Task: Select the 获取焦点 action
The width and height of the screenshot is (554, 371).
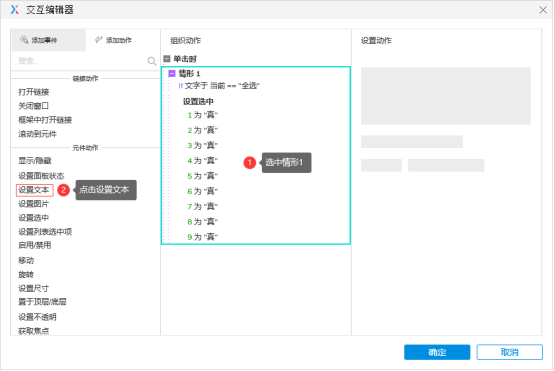Action: click(x=34, y=331)
